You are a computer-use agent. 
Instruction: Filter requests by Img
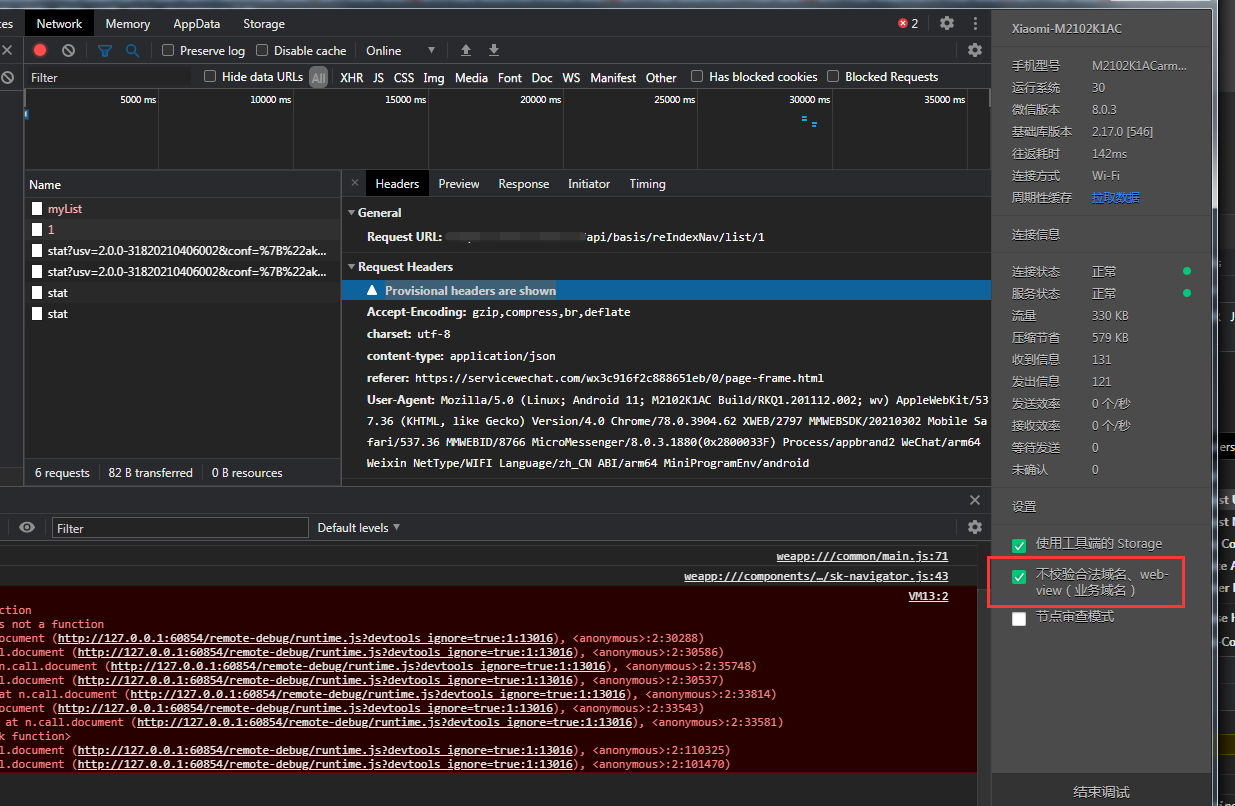(434, 77)
